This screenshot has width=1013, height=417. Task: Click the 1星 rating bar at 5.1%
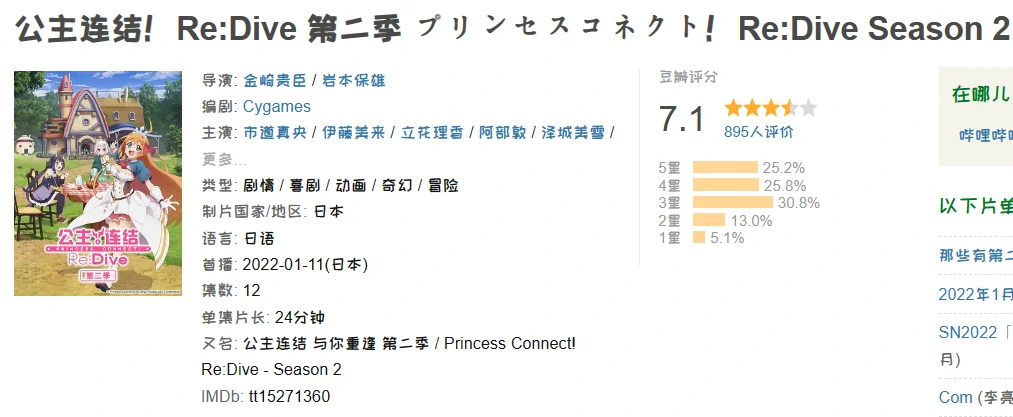point(699,238)
